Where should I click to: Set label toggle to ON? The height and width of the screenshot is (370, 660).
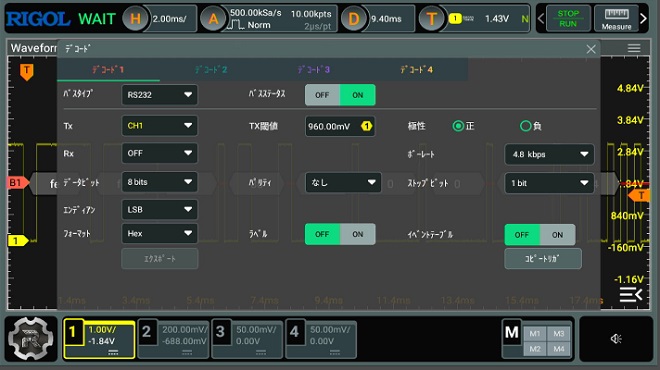pos(358,234)
